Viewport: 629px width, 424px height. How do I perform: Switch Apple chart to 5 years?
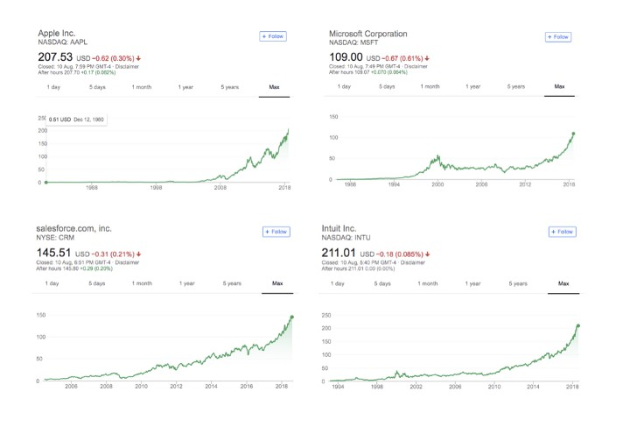(230, 87)
